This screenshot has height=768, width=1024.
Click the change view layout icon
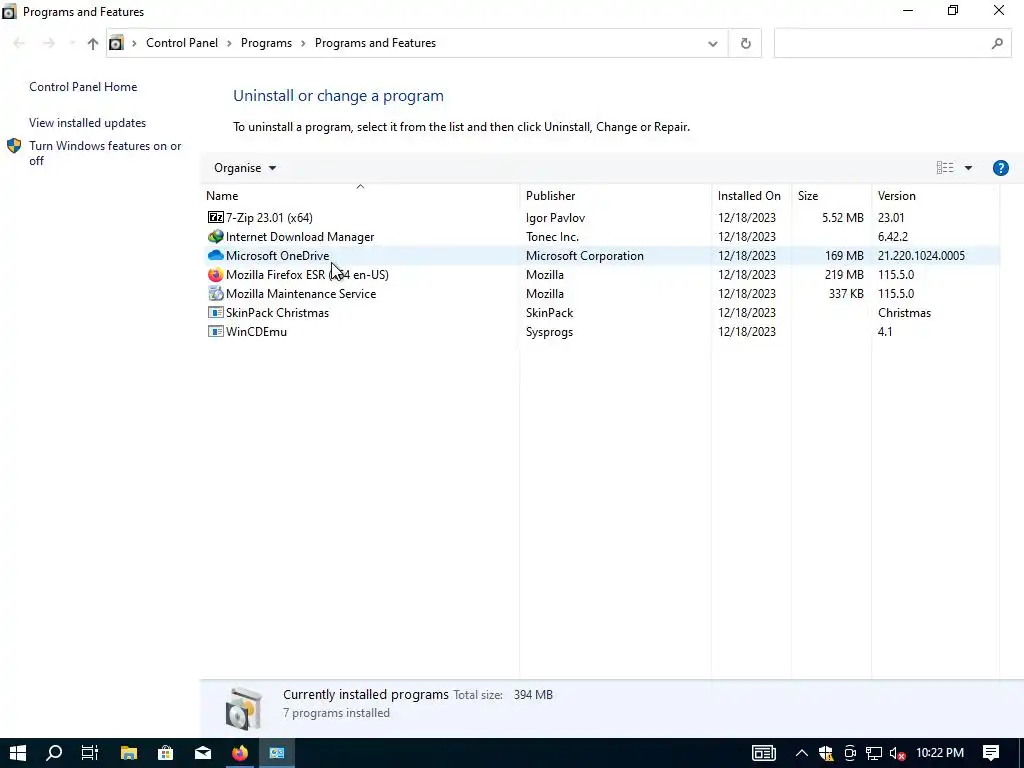pos(945,168)
